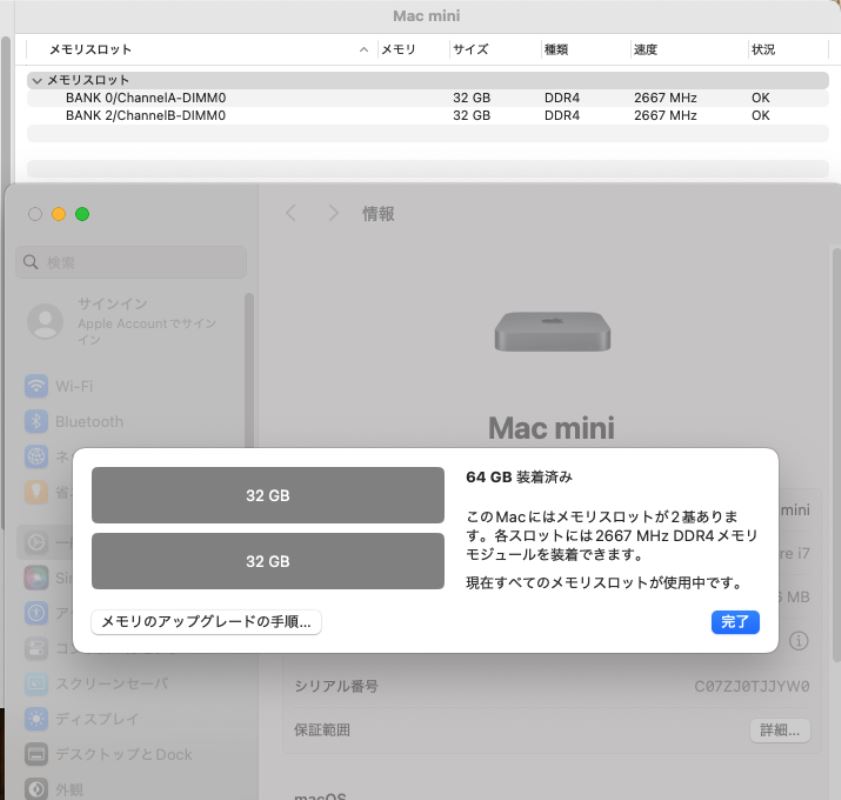Click the 詳細... warranty button
Screen dimensions: 841x800
coord(780,730)
